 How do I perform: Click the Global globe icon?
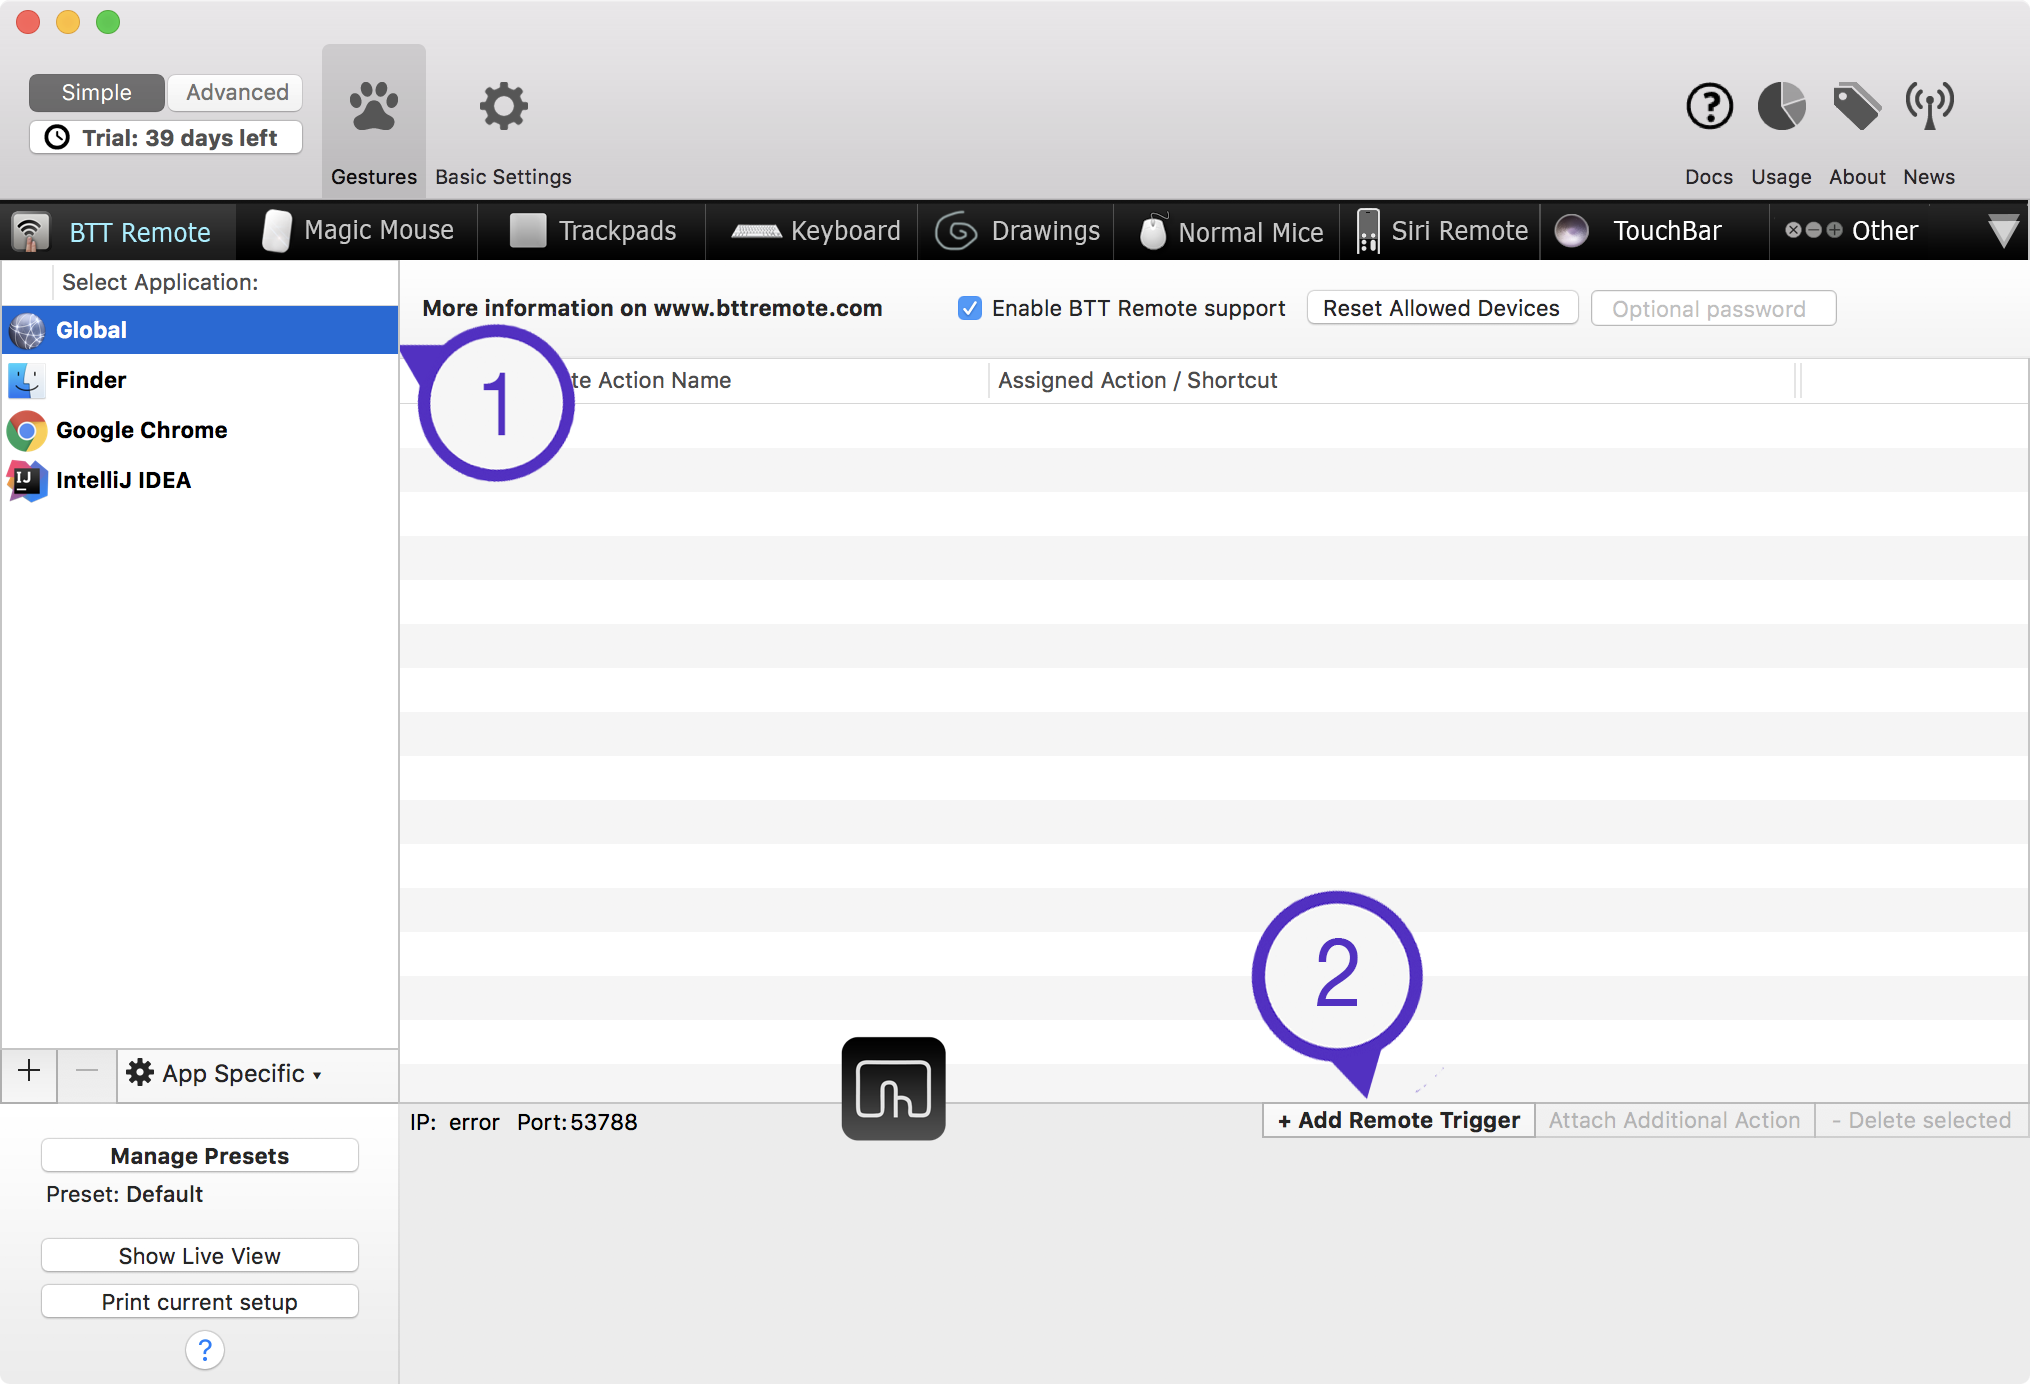click(x=27, y=330)
